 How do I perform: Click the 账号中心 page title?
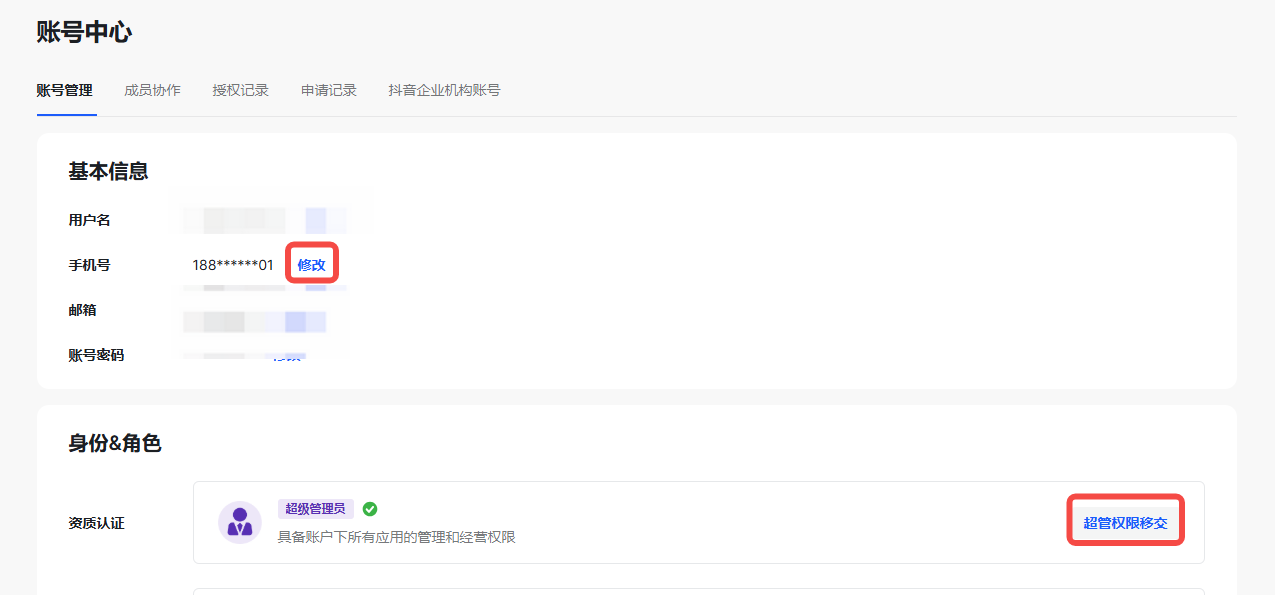84,32
